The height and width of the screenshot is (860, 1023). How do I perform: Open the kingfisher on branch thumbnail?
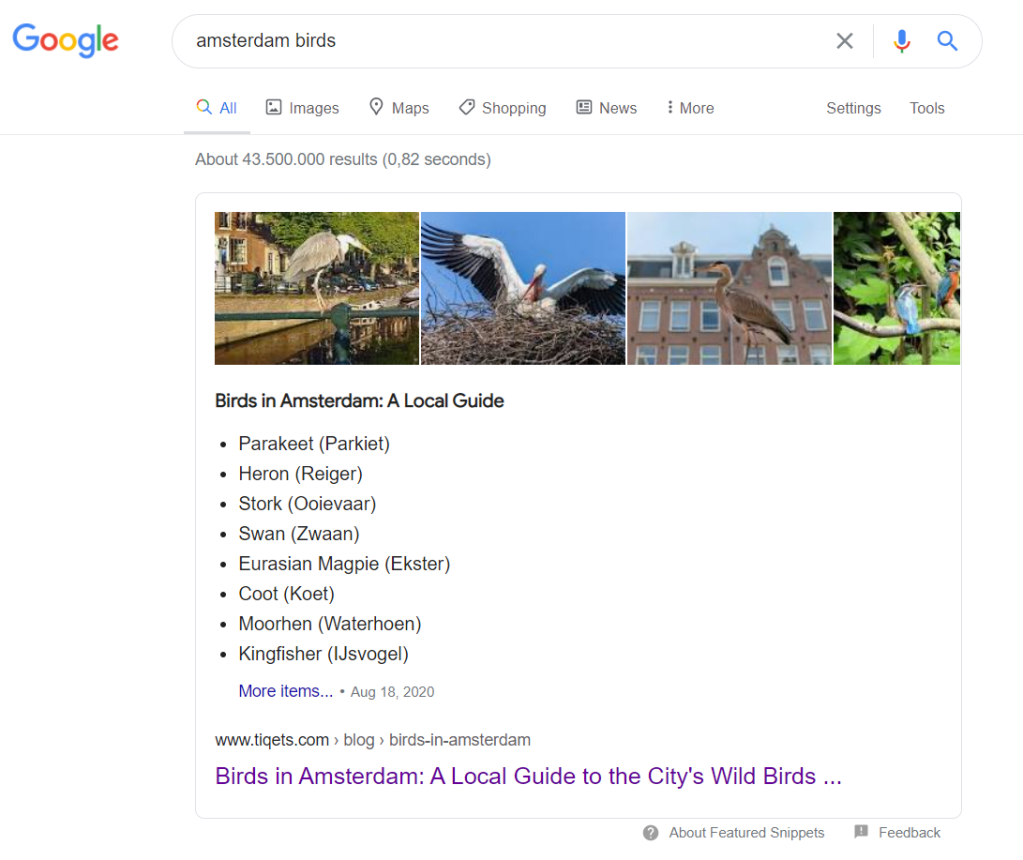pyautogui.click(x=896, y=288)
